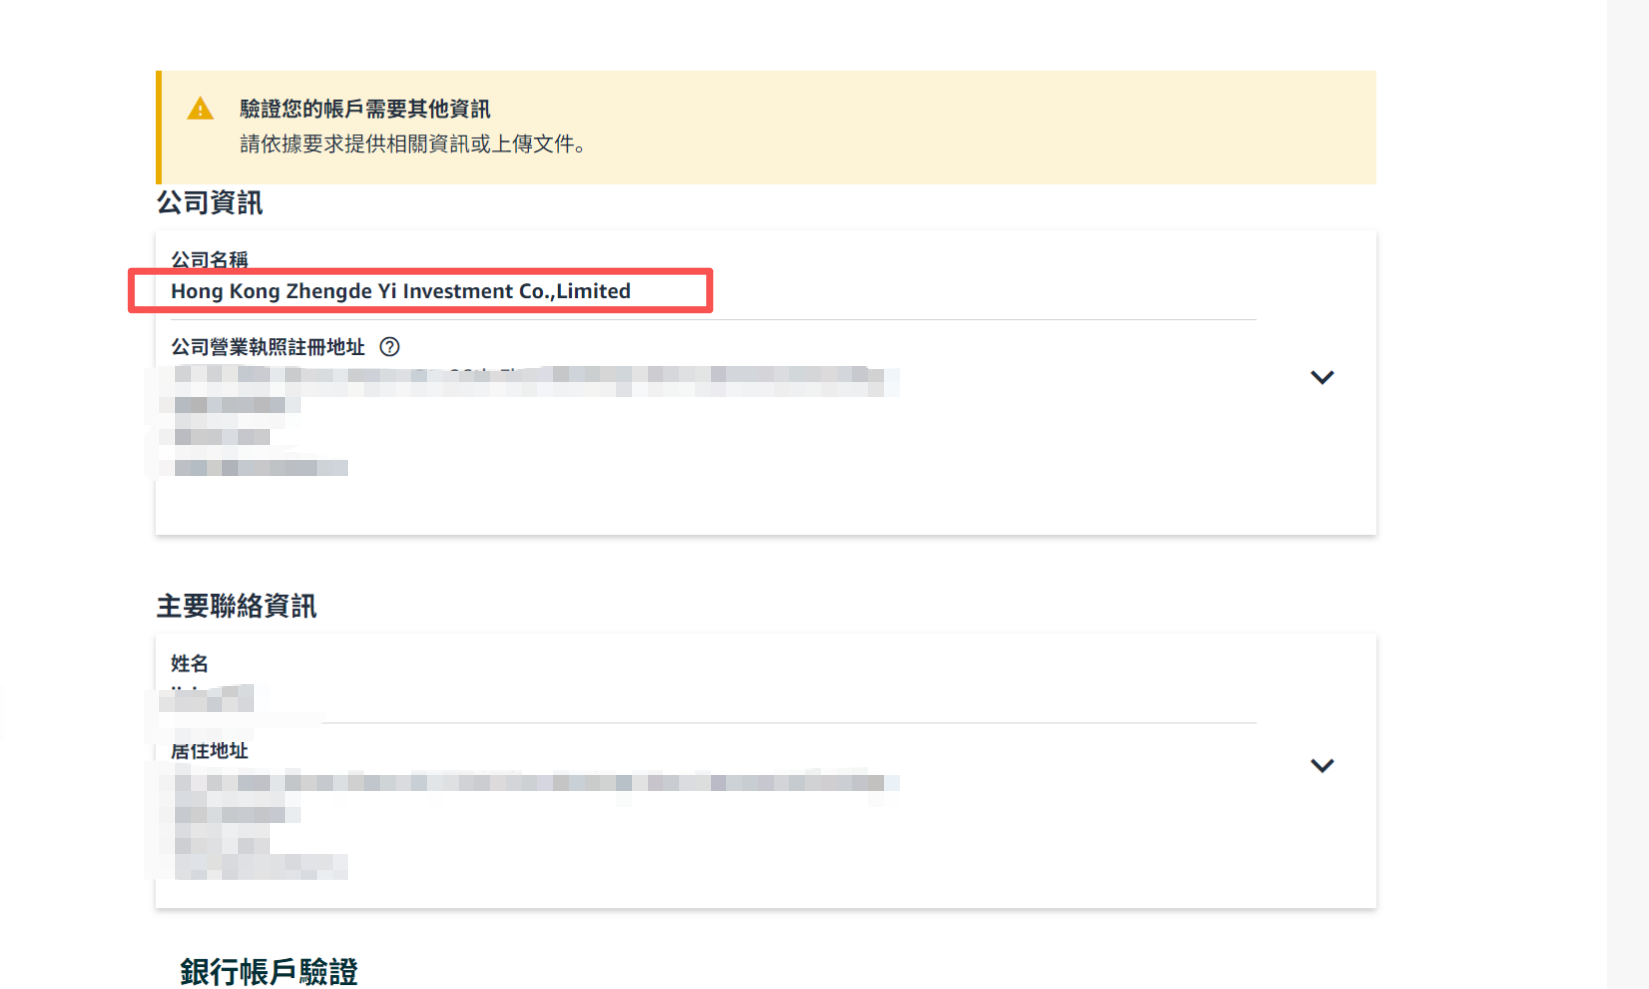Click last blurred line of residential address
Image resolution: width=1649 pixels, height=989 pixels.
click(260, 866)
